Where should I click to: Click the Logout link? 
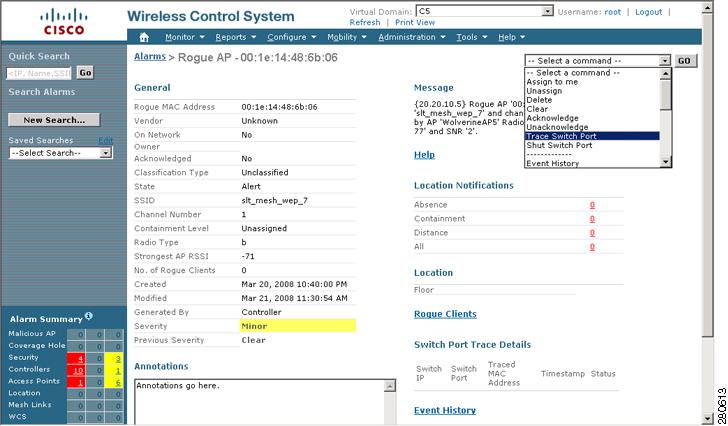[x=649, y=12]
